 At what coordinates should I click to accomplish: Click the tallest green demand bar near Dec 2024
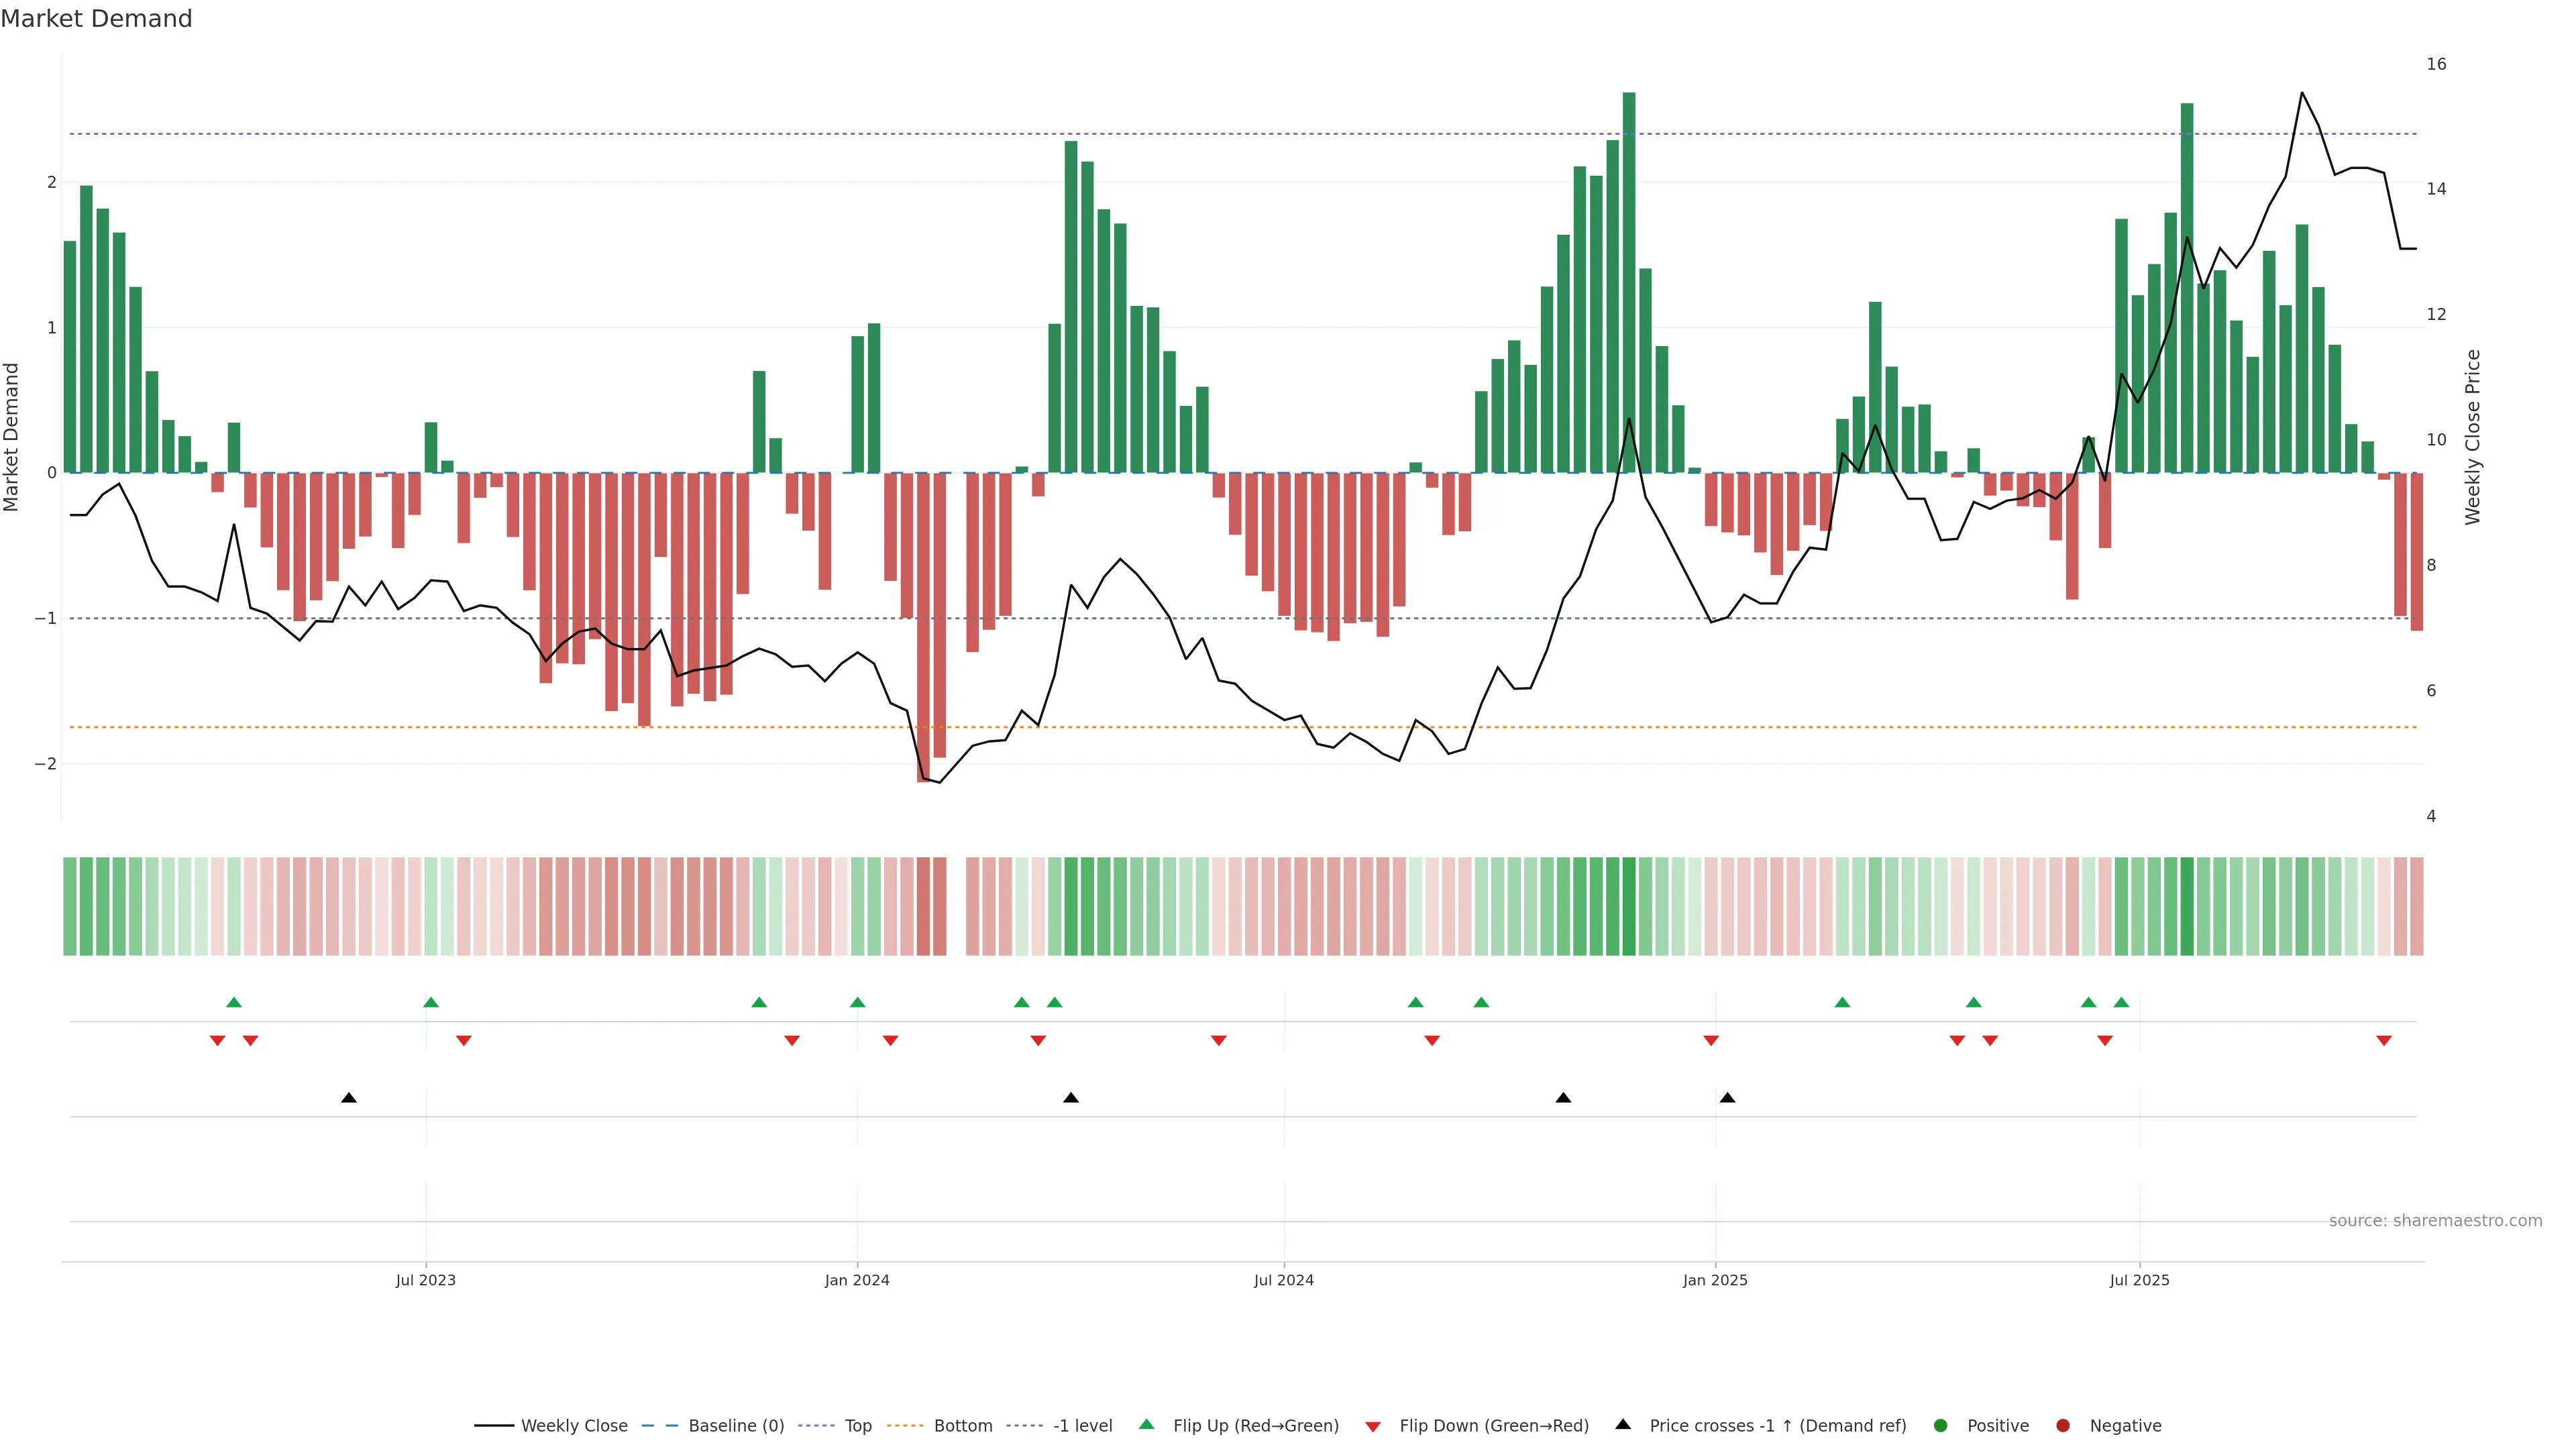coord(1629,280)
